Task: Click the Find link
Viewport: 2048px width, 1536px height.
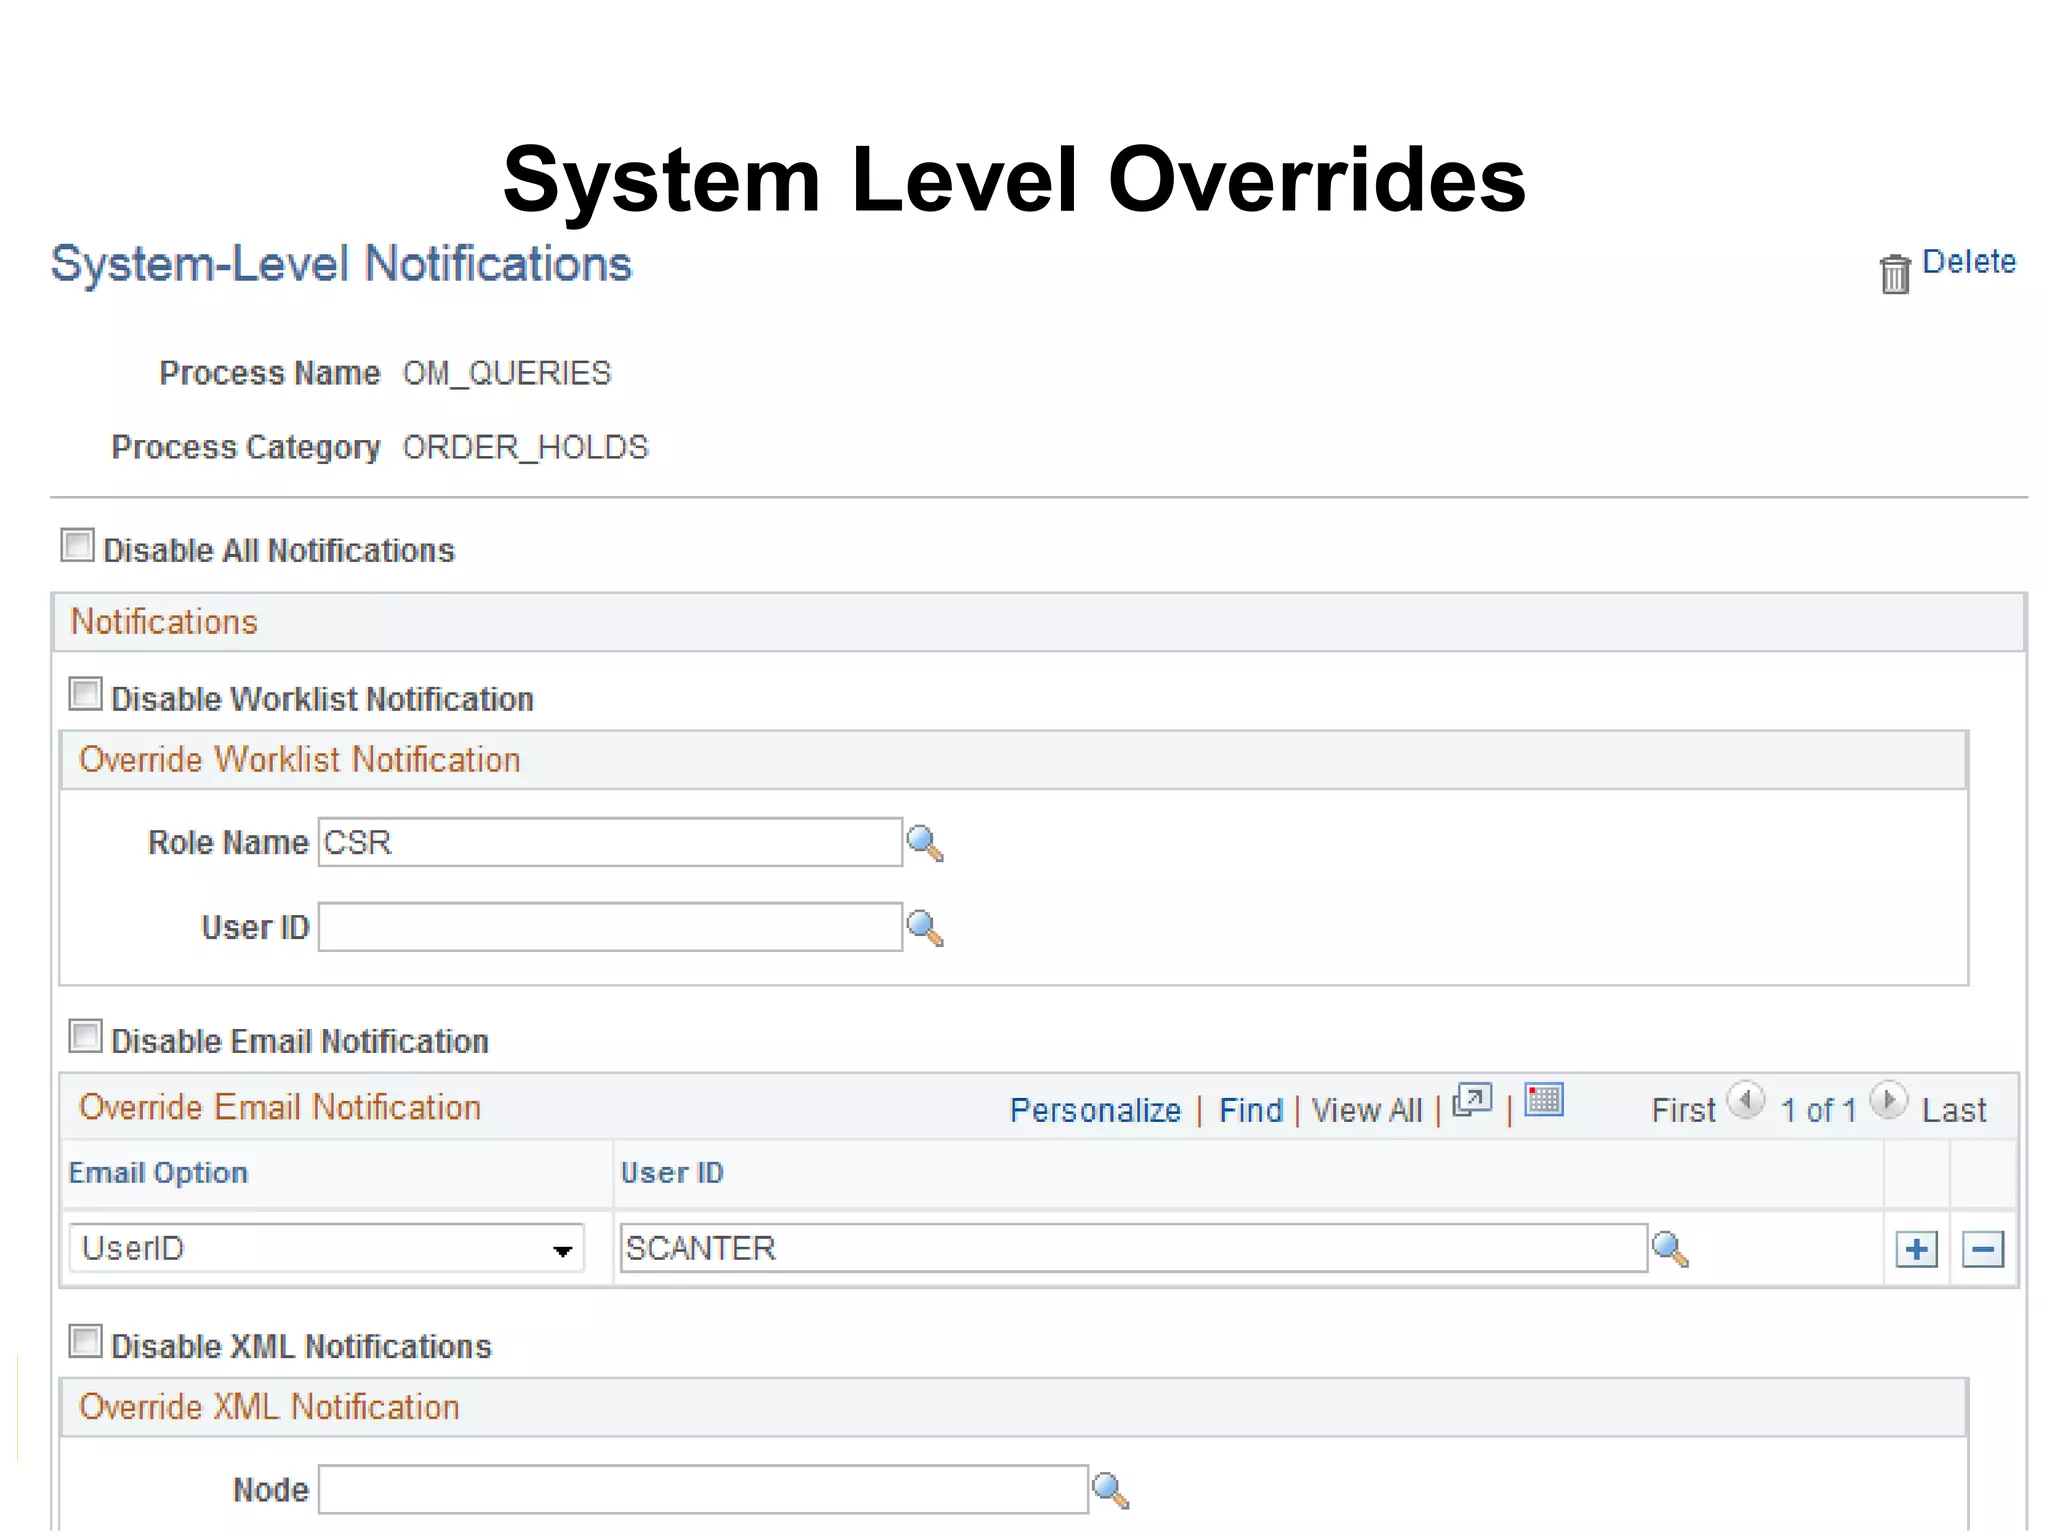Action: [1250, 1110]
